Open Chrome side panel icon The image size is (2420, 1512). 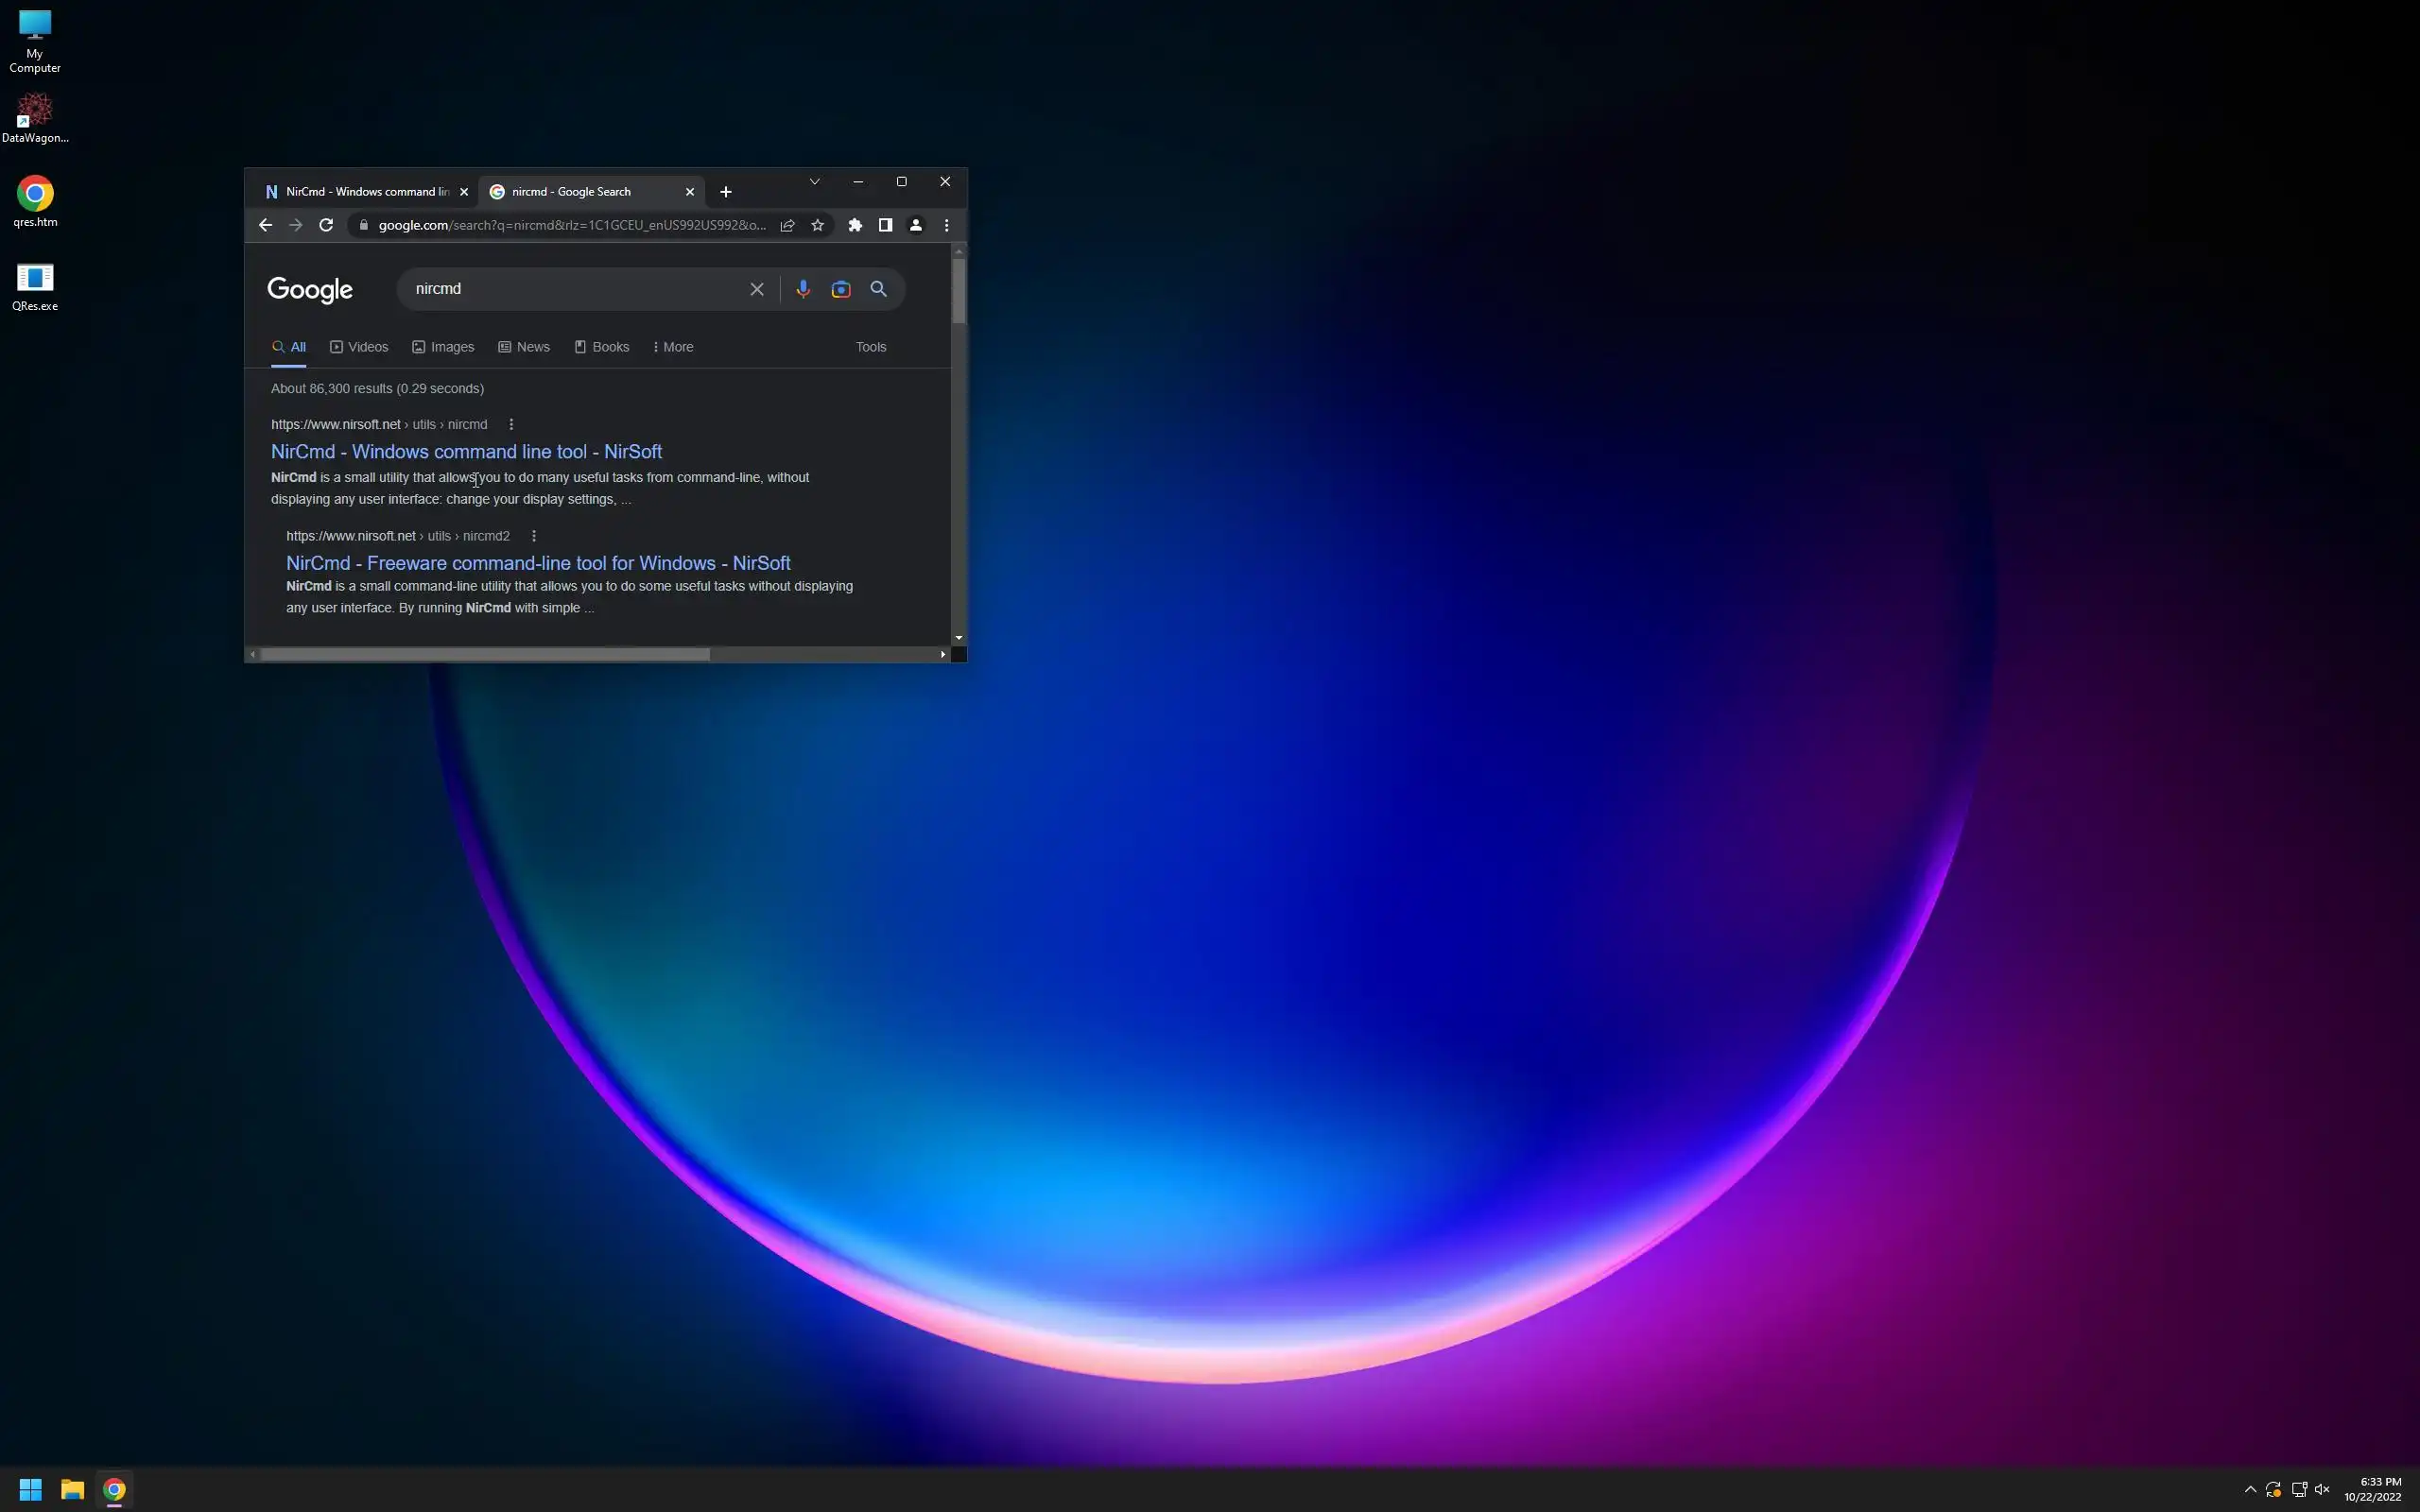point(885,225)
